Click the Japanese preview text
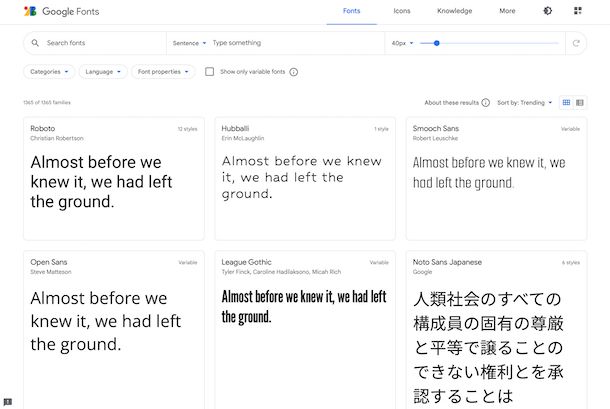 point(488,348)
